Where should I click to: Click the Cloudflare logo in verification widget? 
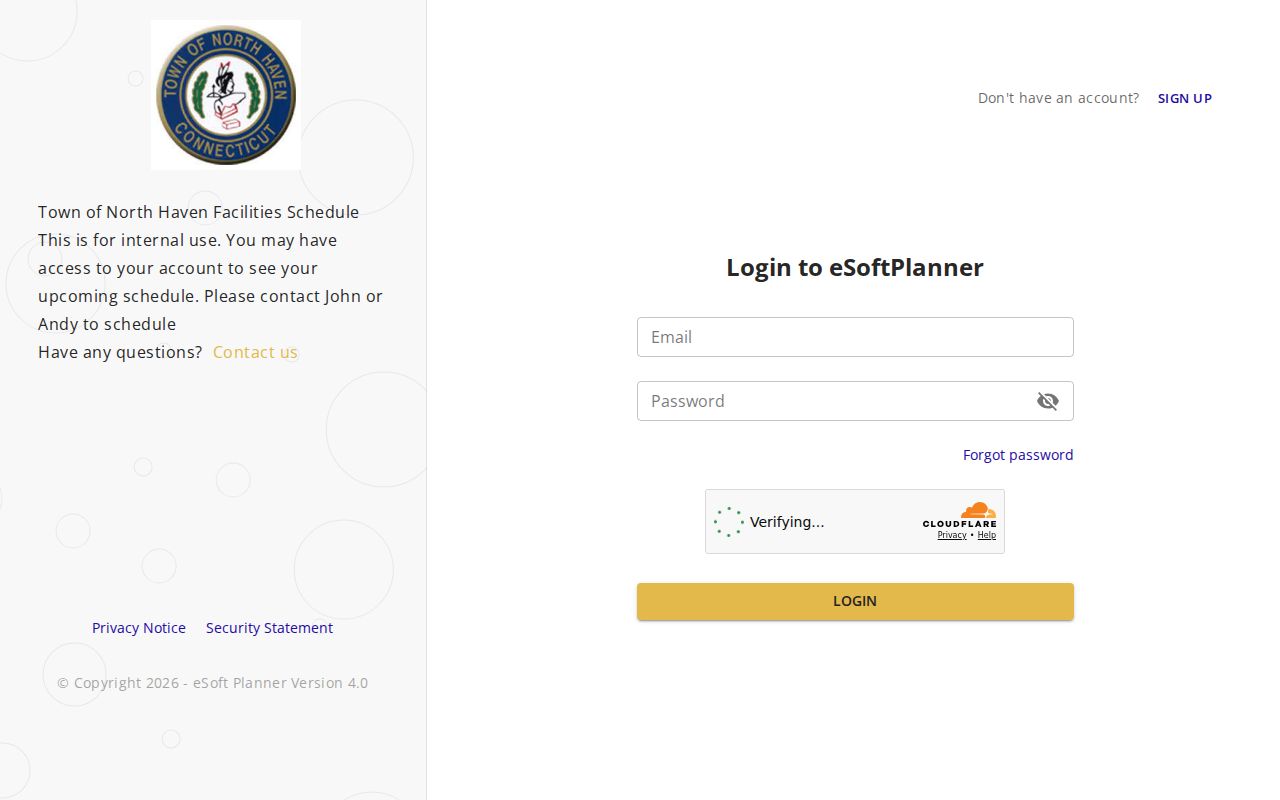(959, 515)
